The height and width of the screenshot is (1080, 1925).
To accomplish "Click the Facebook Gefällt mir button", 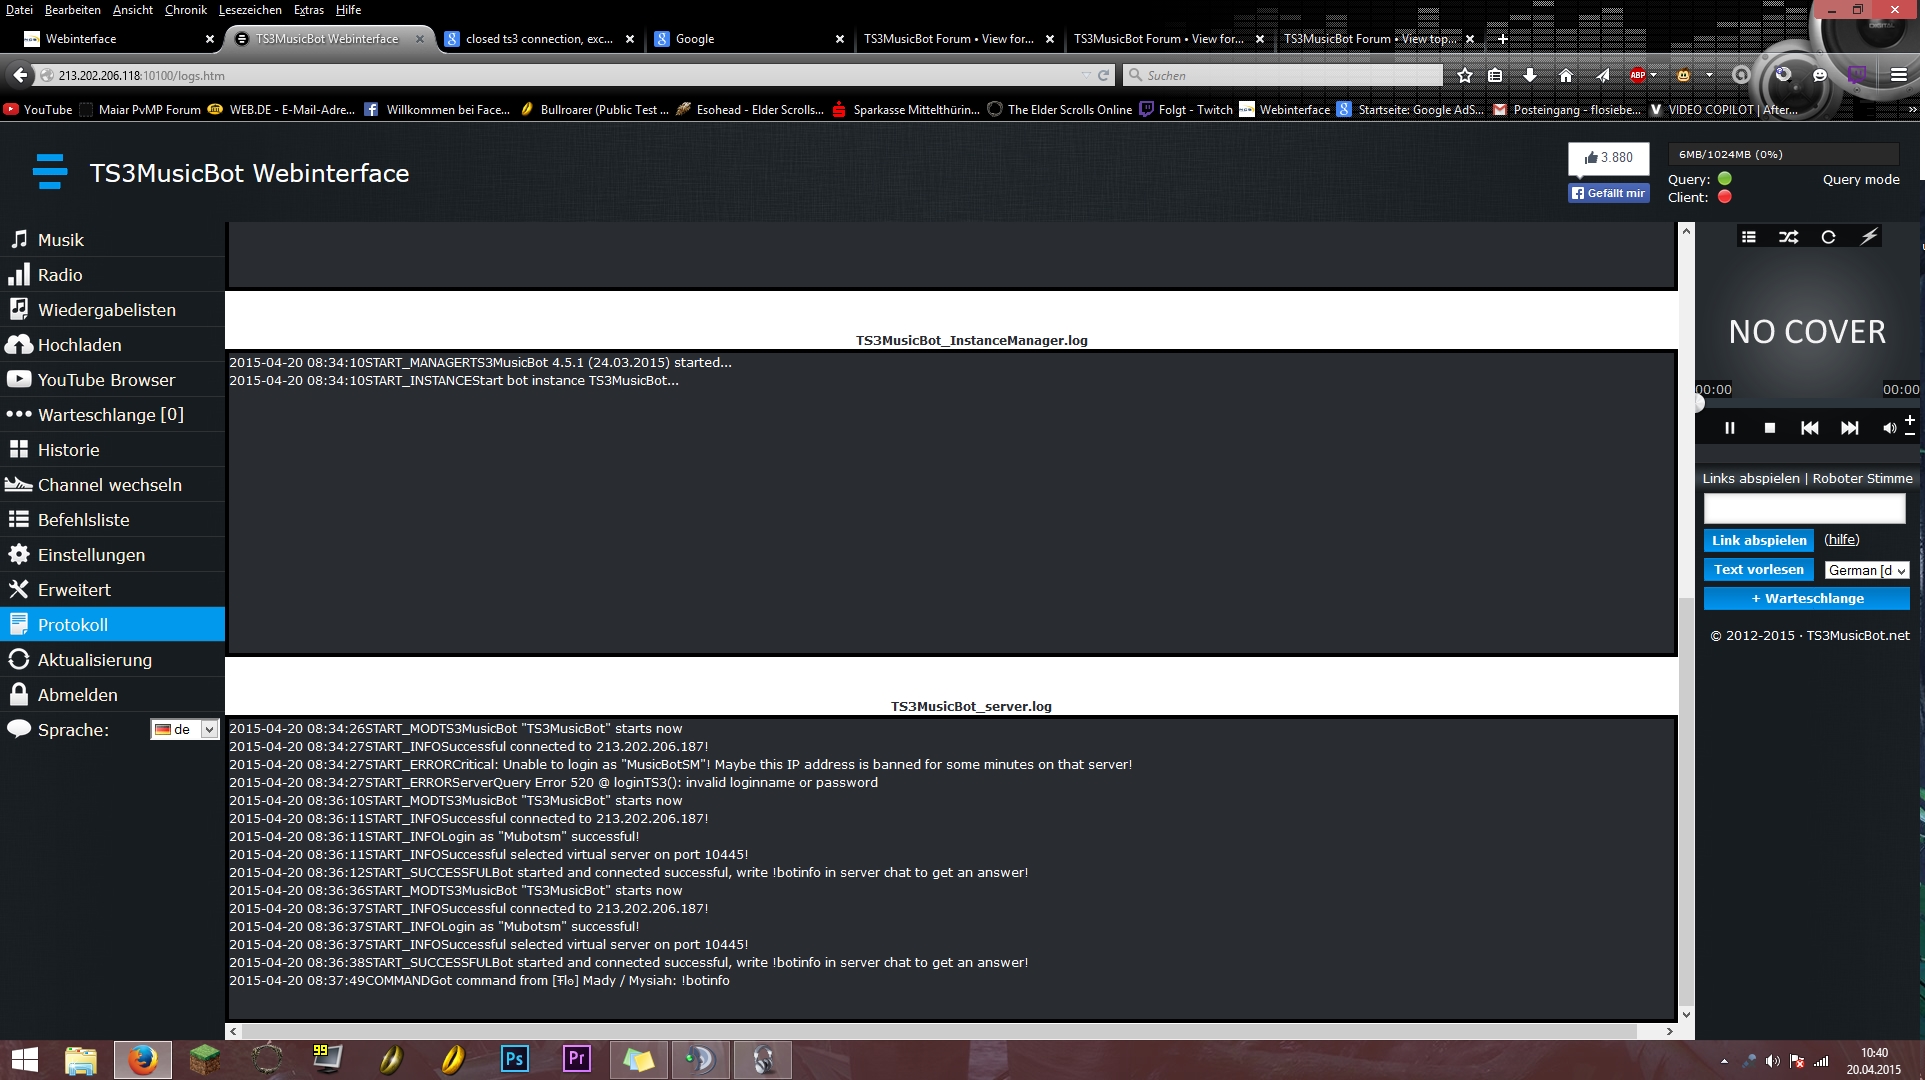I will tap(1608, 193).
